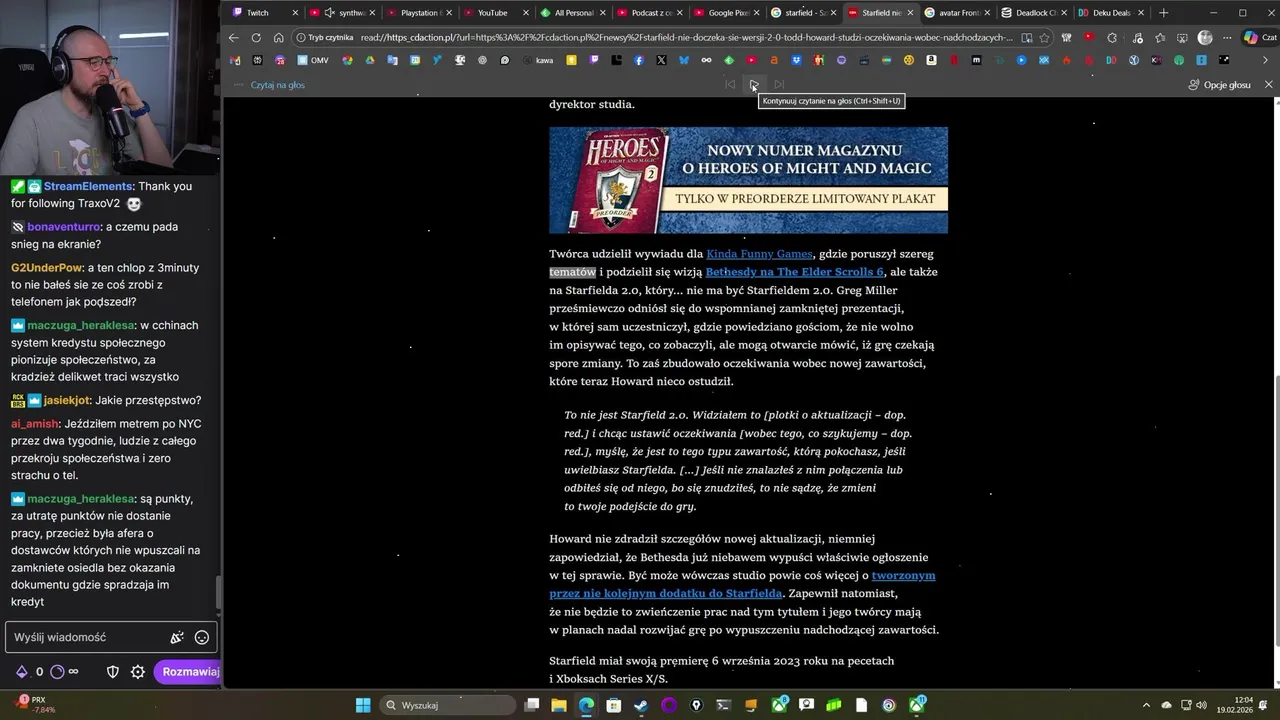Click Czytaj na głos label
Image resolution: width=1280 pixels, height=720 pixels.
pos(278,85)
